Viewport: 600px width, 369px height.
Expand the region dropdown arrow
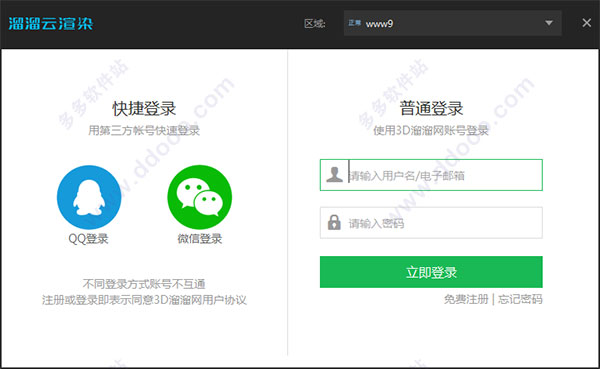coord(549,23)
